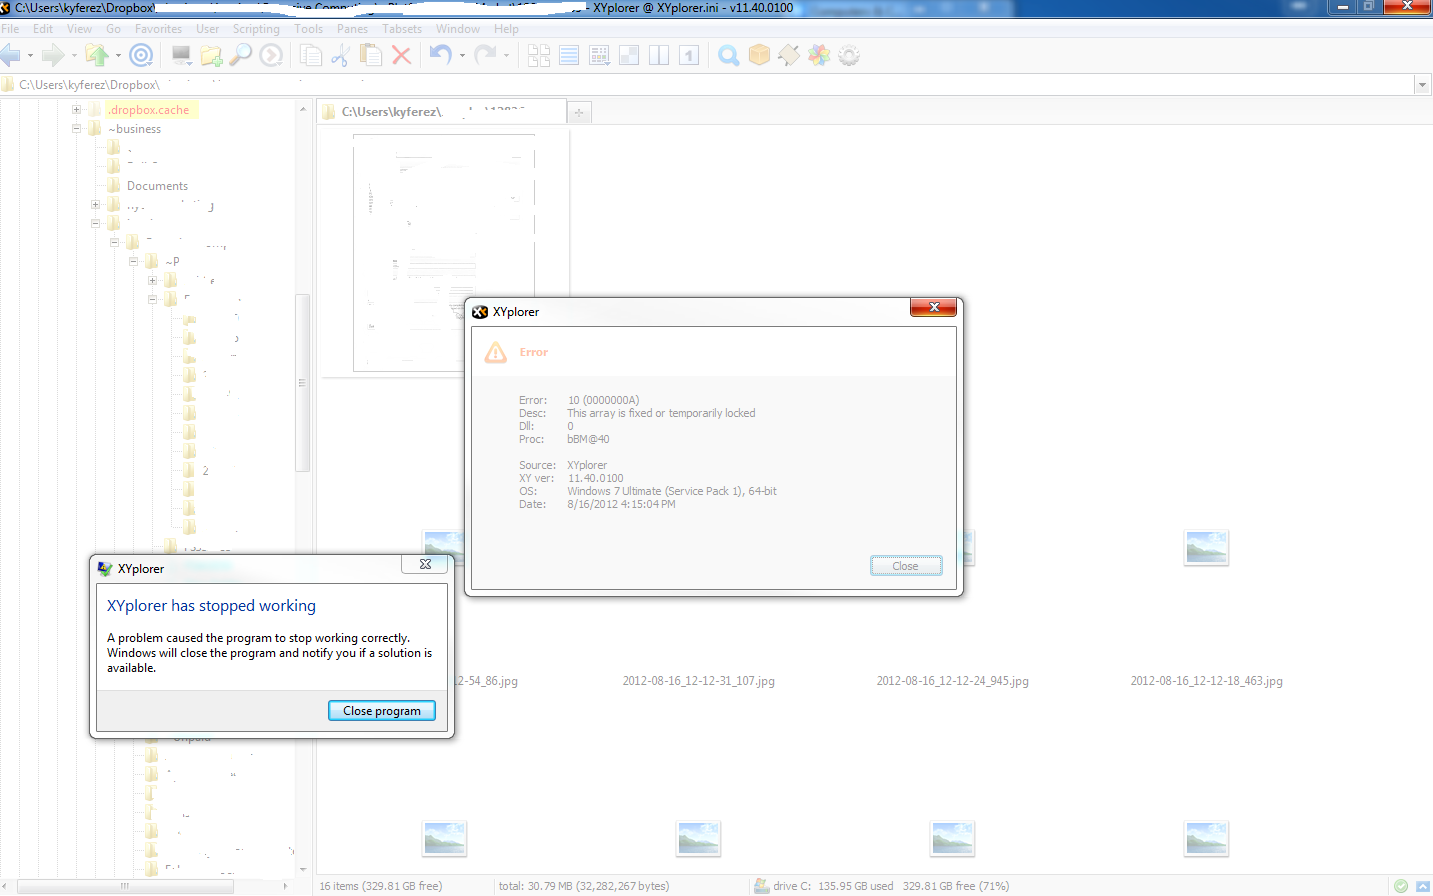The height and width of the screenshot is (896, 1433).
Task: Toggle the dual pane layout icon
Action: pos(658,55)
